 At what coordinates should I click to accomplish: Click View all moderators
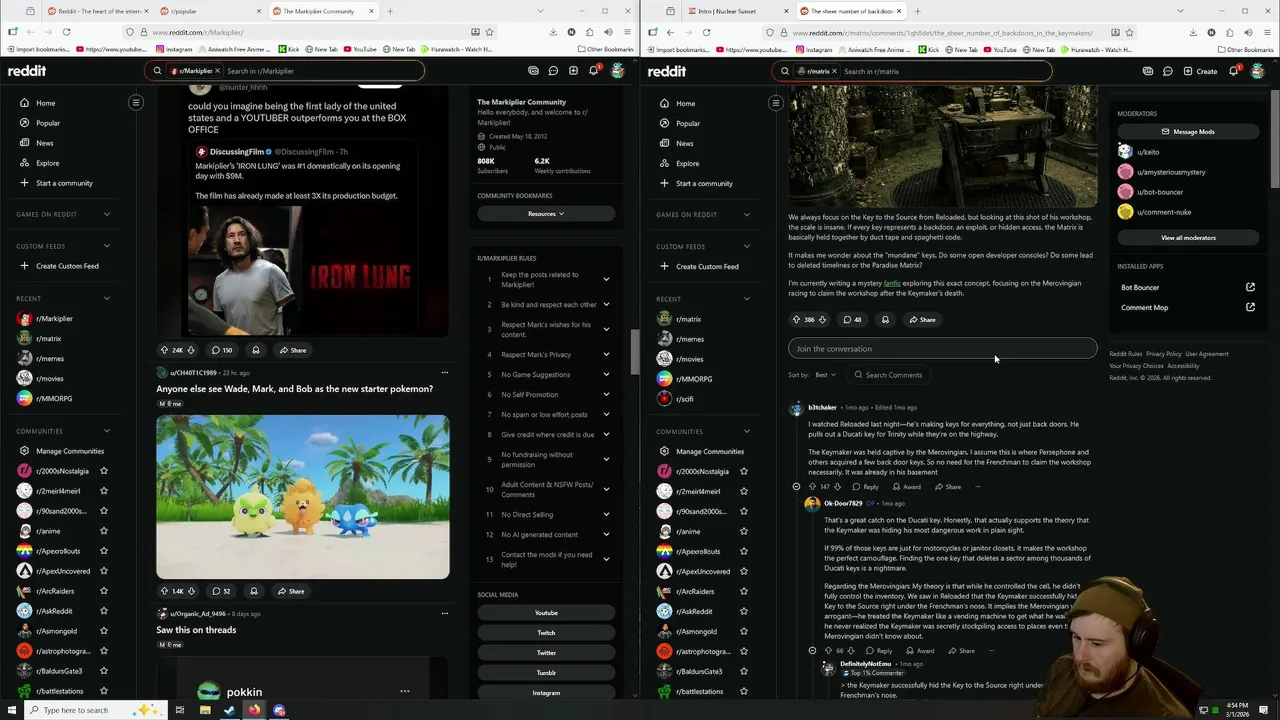(x=1188, y=237)
